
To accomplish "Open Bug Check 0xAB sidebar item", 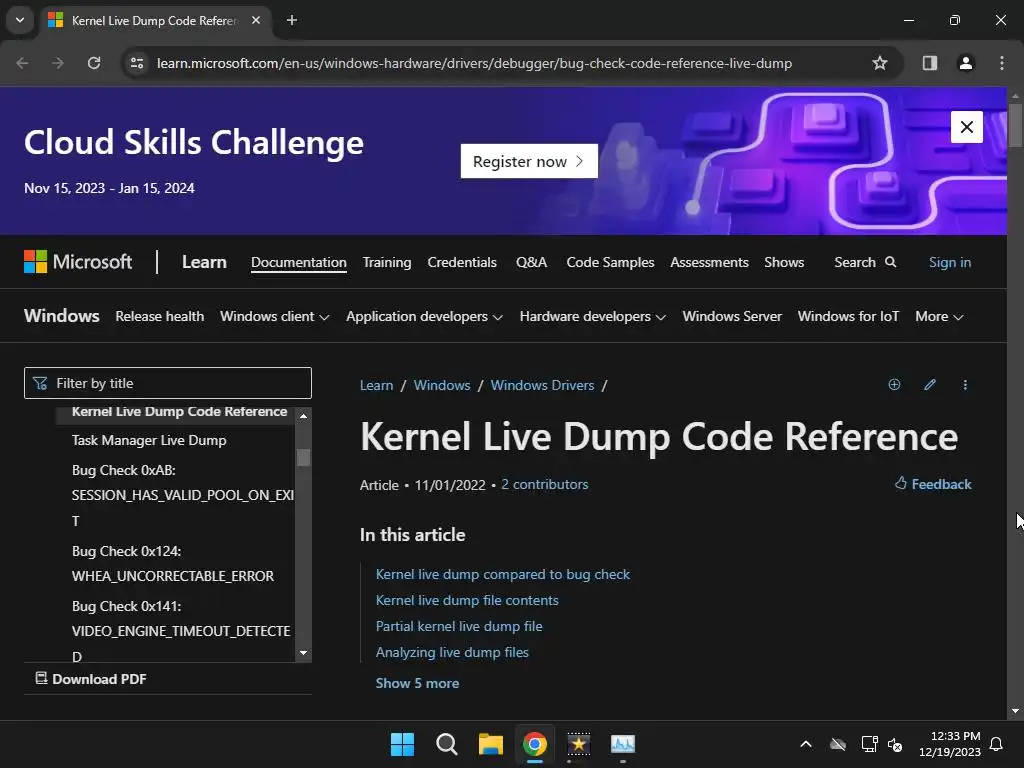I will (x=182, y=496).
